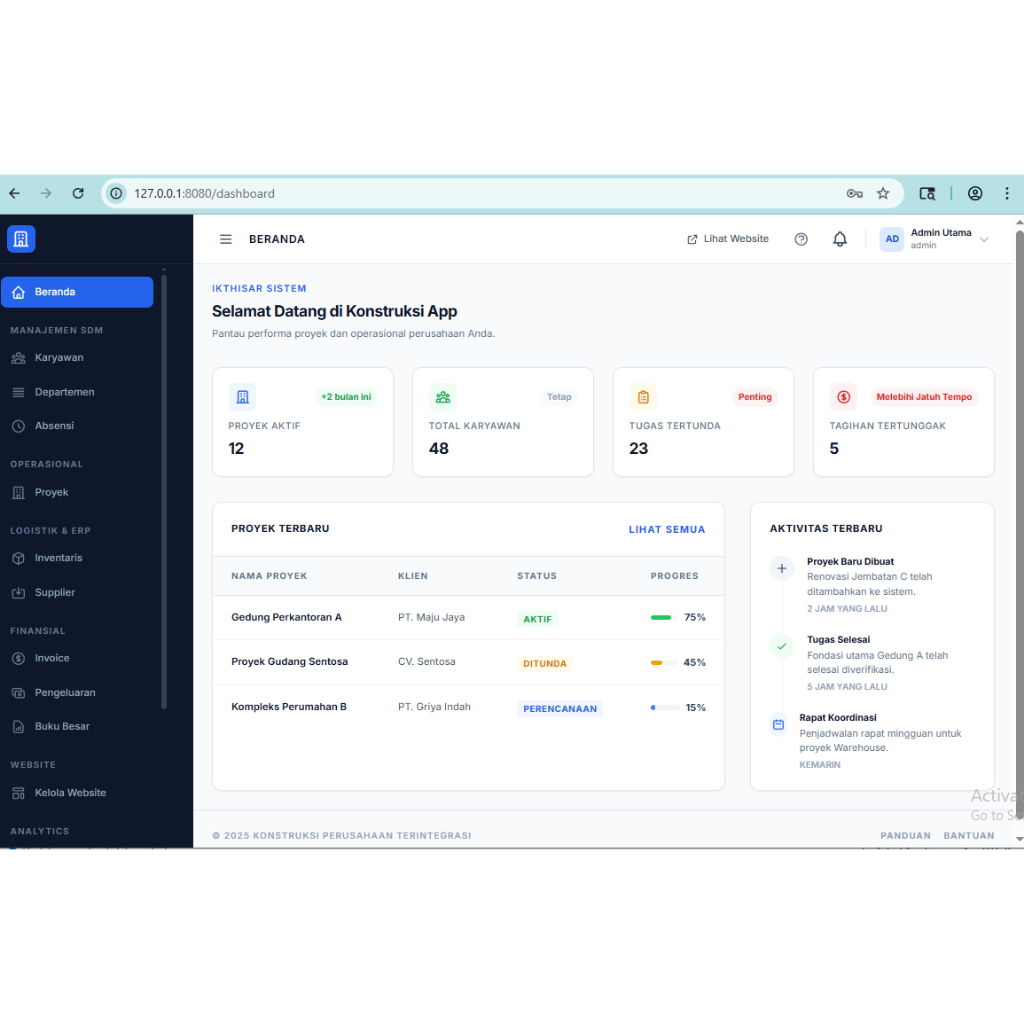Reload the page with browser refresh icon
The height and width of the screenshot is (1024, 1024).
[78, 193]
